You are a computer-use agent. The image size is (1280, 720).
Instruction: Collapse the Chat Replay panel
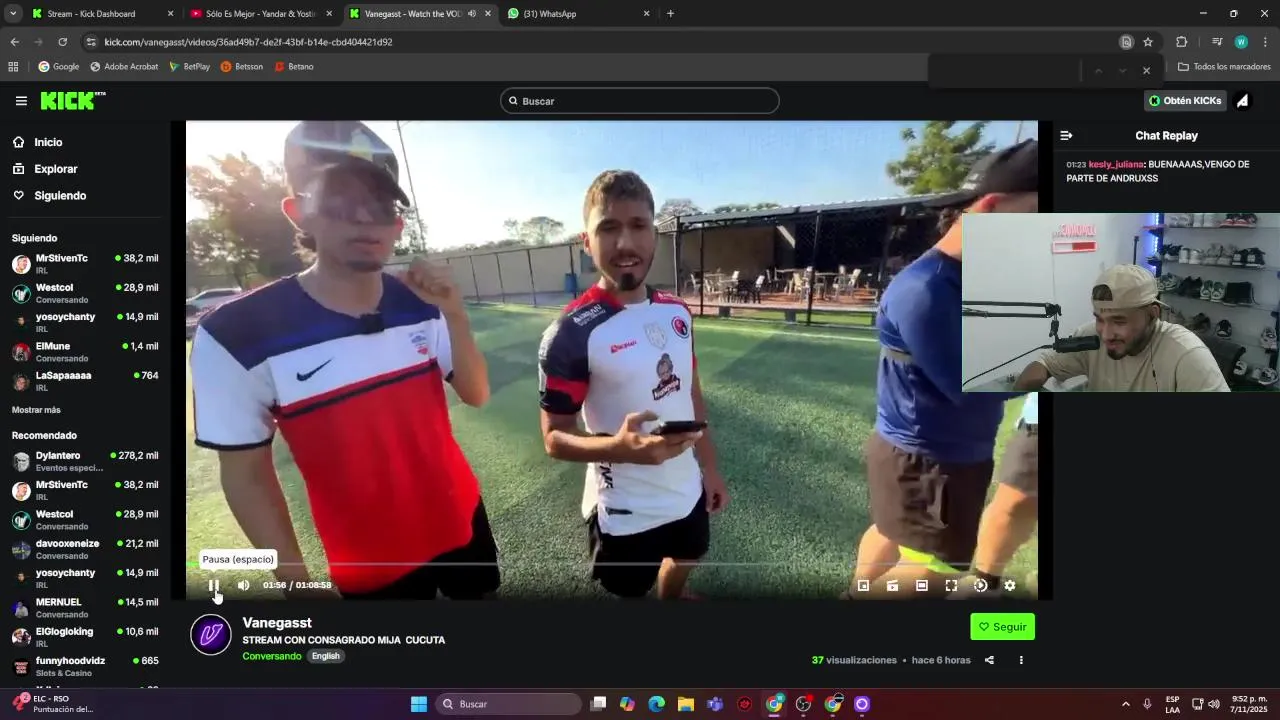pyautogui.click(x=1066, y=136)
